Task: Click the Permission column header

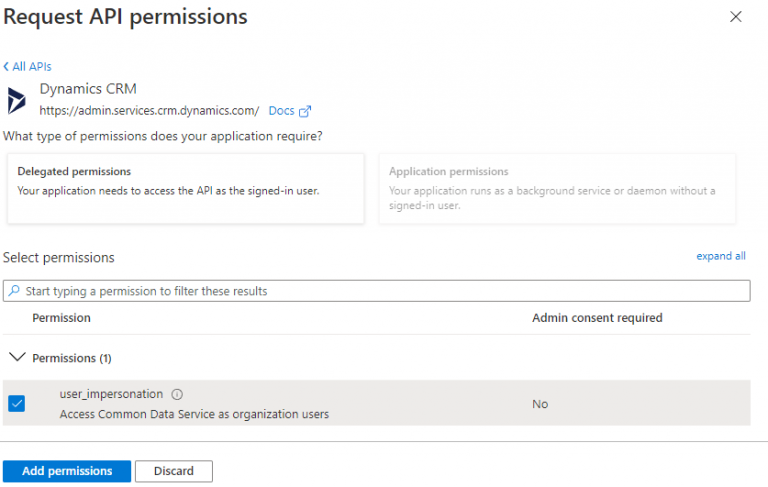Action: (61, 318)
